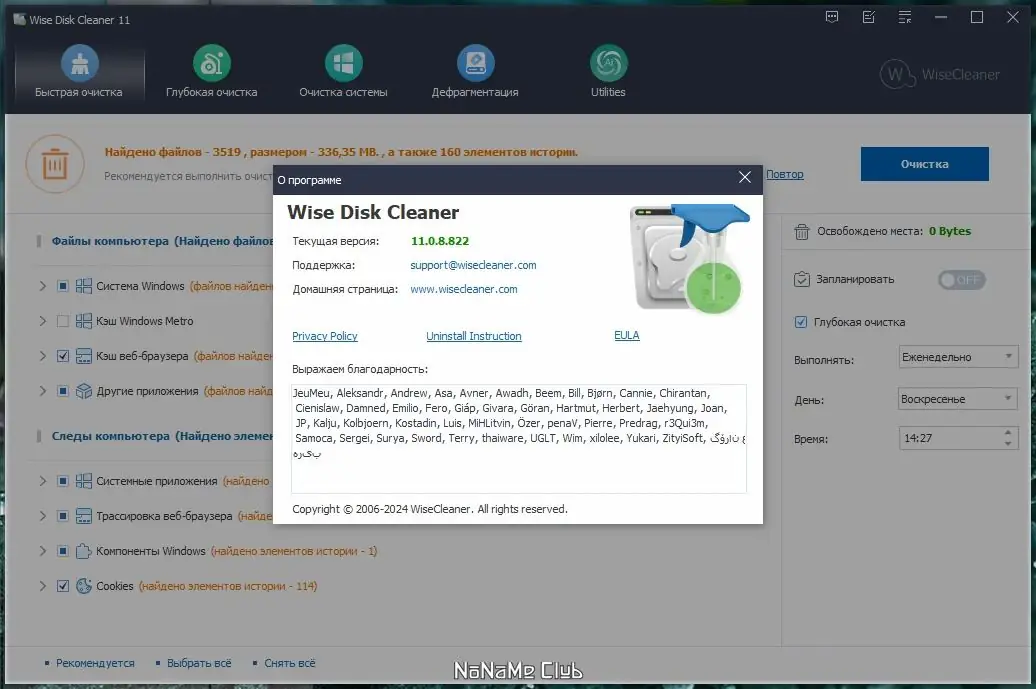Viewport: 1036px width, 689px height.
Task: Open the feedback icon in the title bar
Action: [831, 17]
